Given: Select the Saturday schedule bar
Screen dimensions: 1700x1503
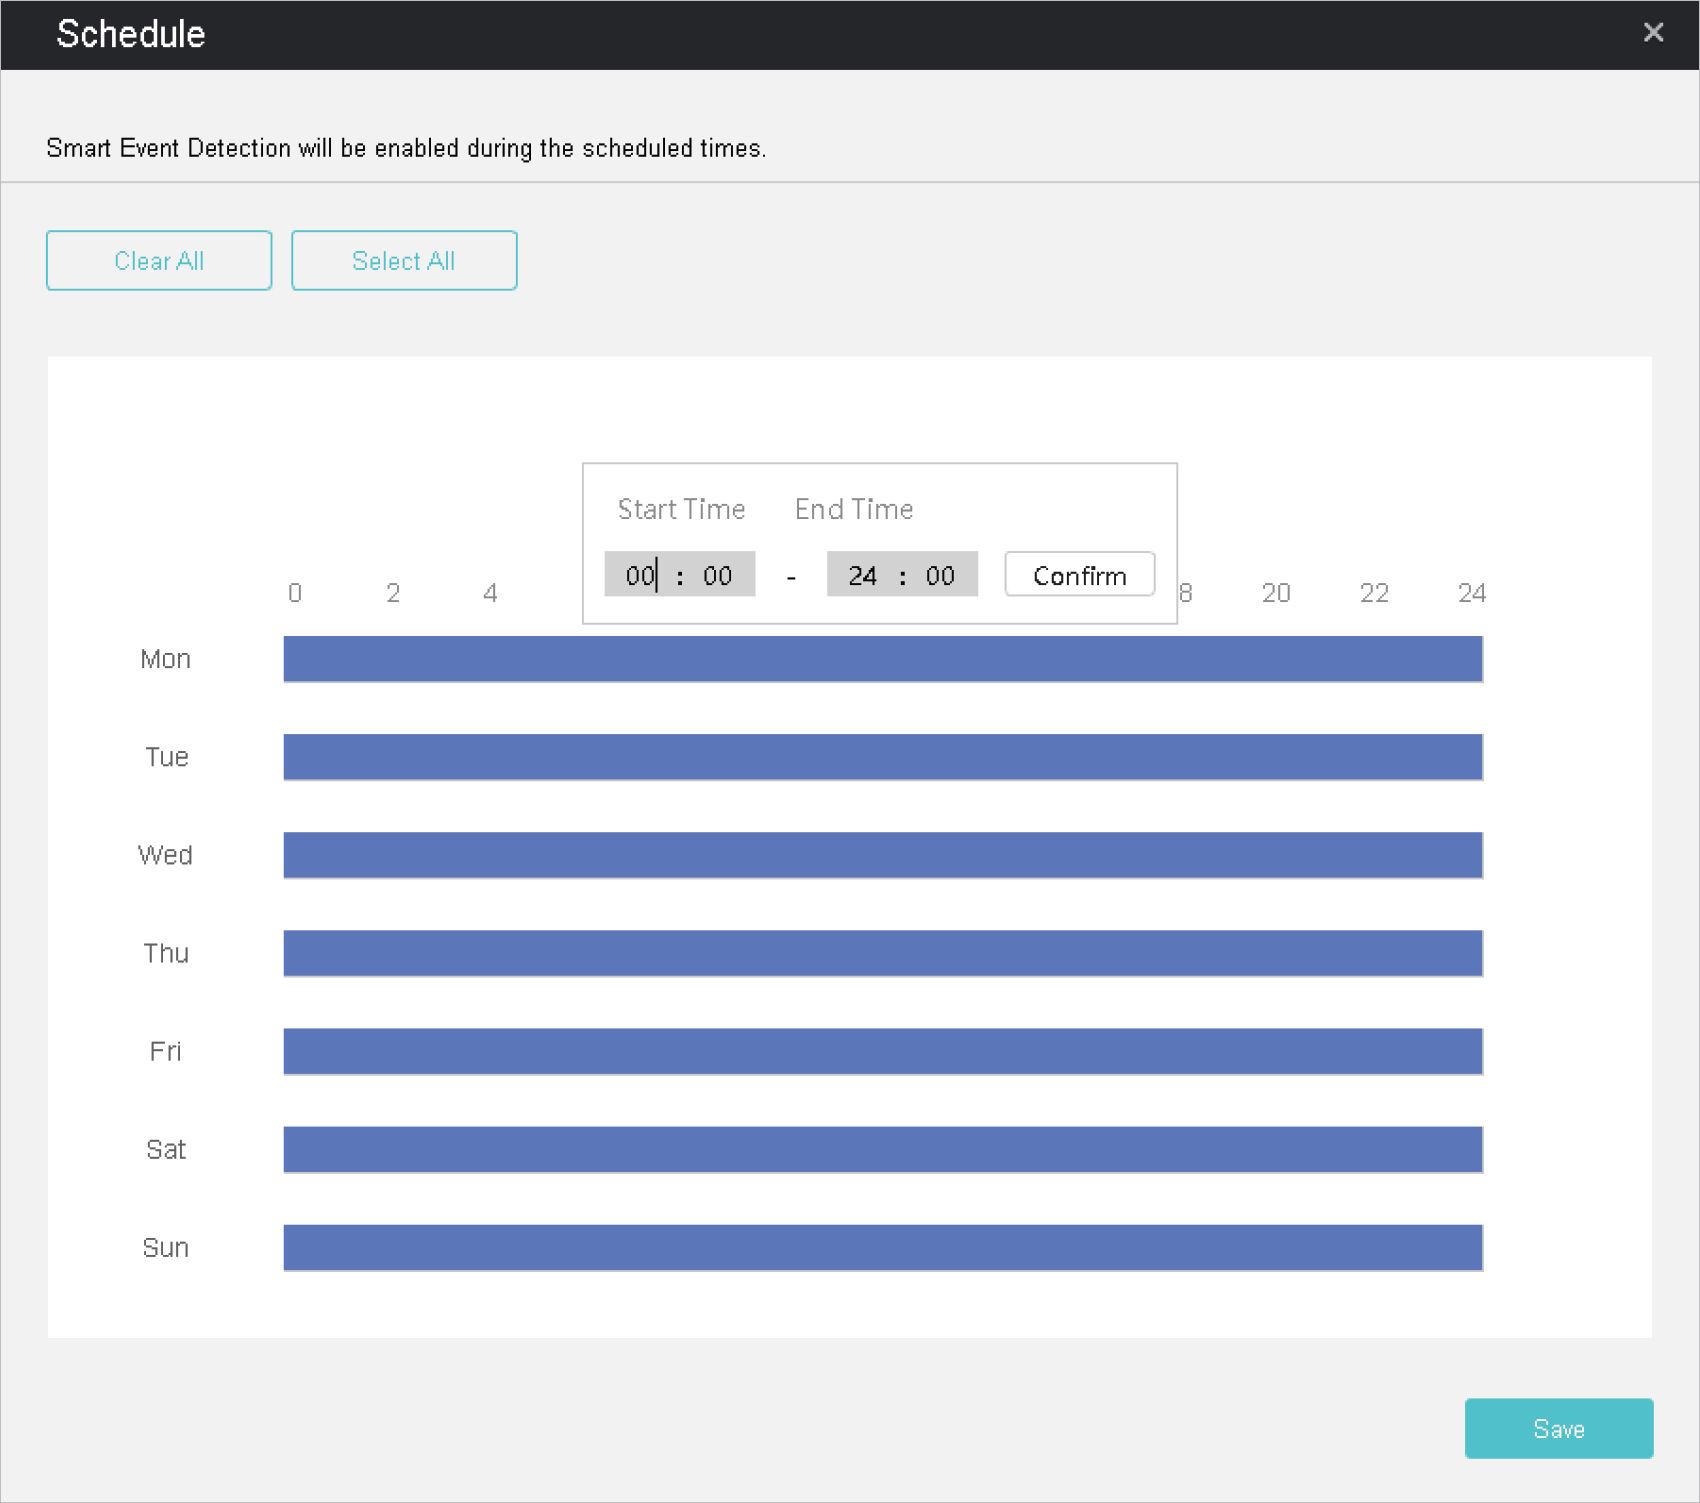Looking at the screenshot, I should [x=882, y=1149].
